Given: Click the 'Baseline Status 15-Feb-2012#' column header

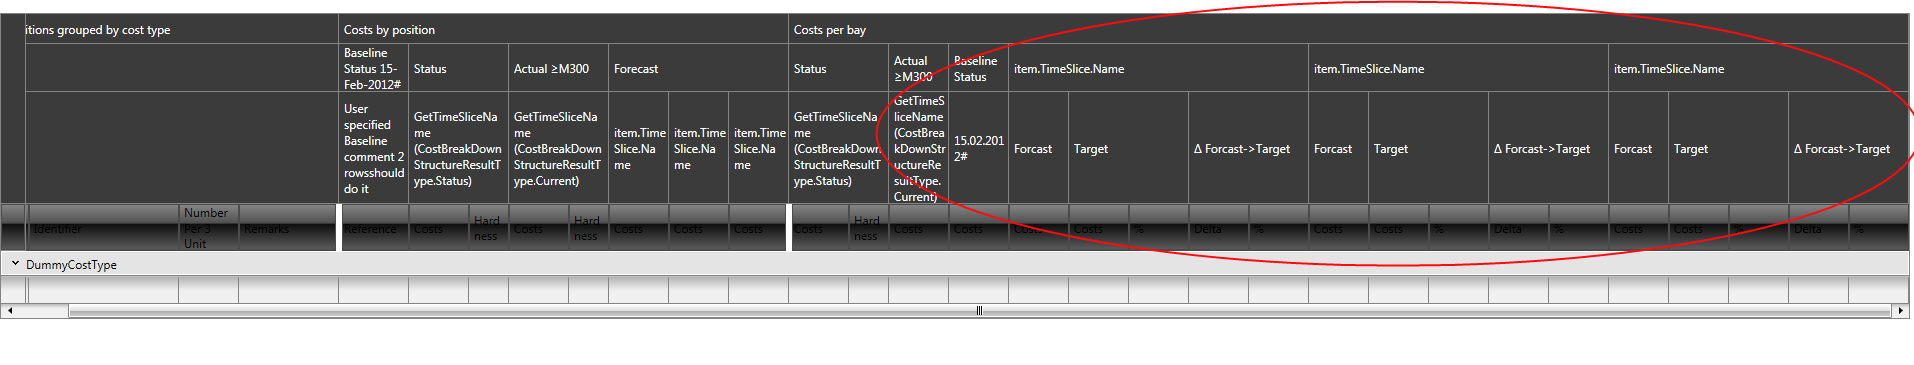Looking at the screenshot, I should (373, 69).
